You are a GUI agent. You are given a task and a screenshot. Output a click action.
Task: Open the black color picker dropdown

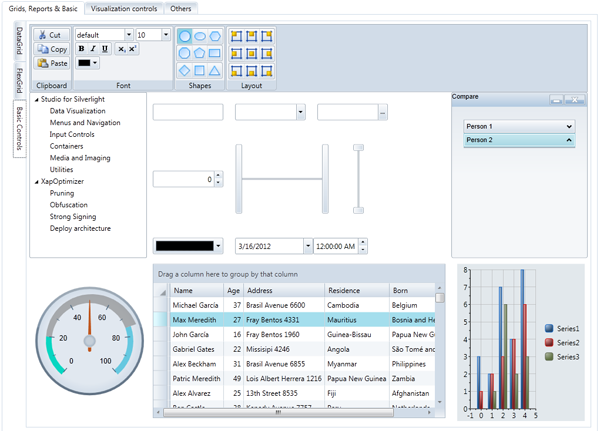219,246
